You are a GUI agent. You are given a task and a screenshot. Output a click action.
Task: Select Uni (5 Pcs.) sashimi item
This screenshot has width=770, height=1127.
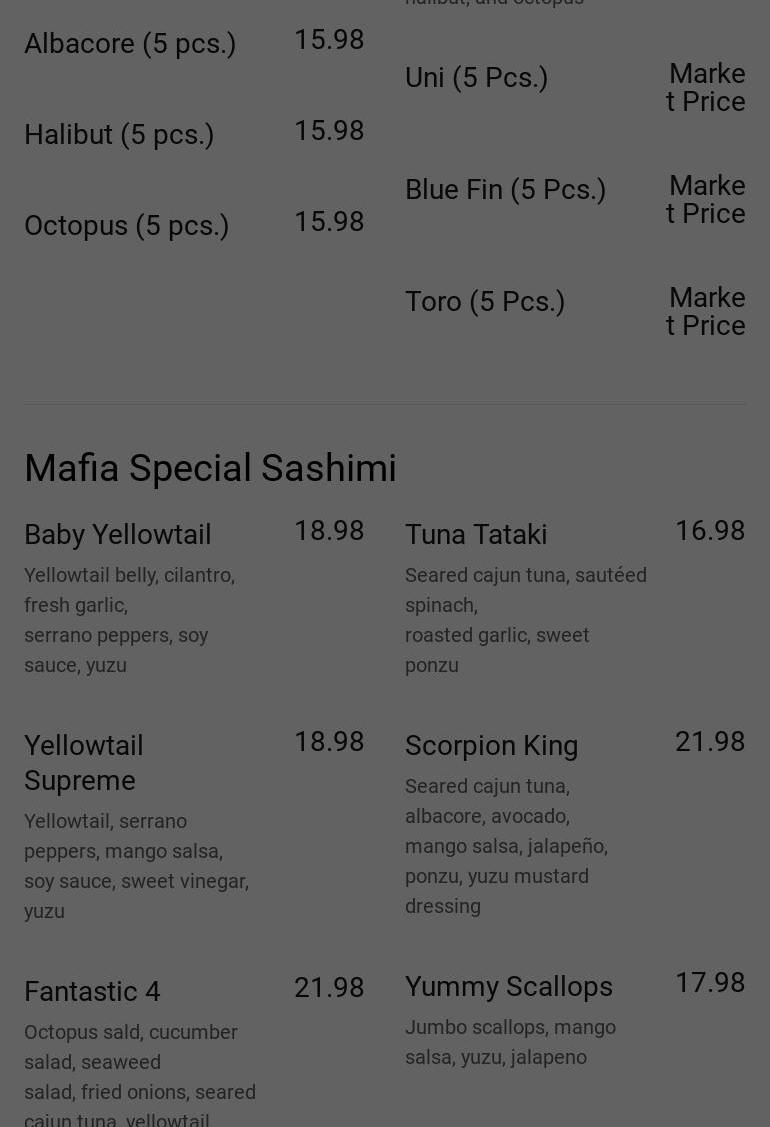[x=476, y=78]
